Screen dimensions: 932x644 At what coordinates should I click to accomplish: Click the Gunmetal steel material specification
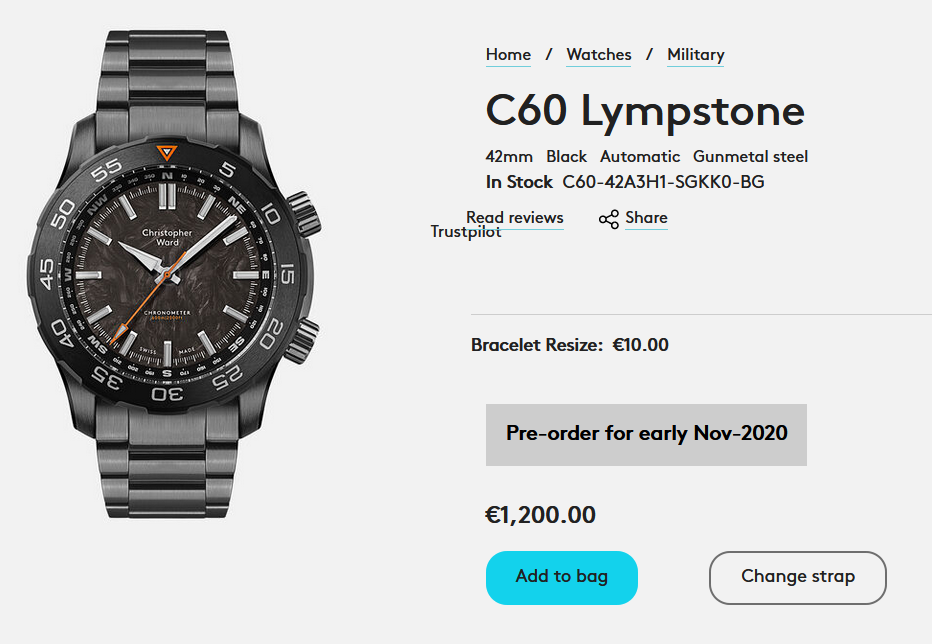pyautogui.click(x=750, y=157)
